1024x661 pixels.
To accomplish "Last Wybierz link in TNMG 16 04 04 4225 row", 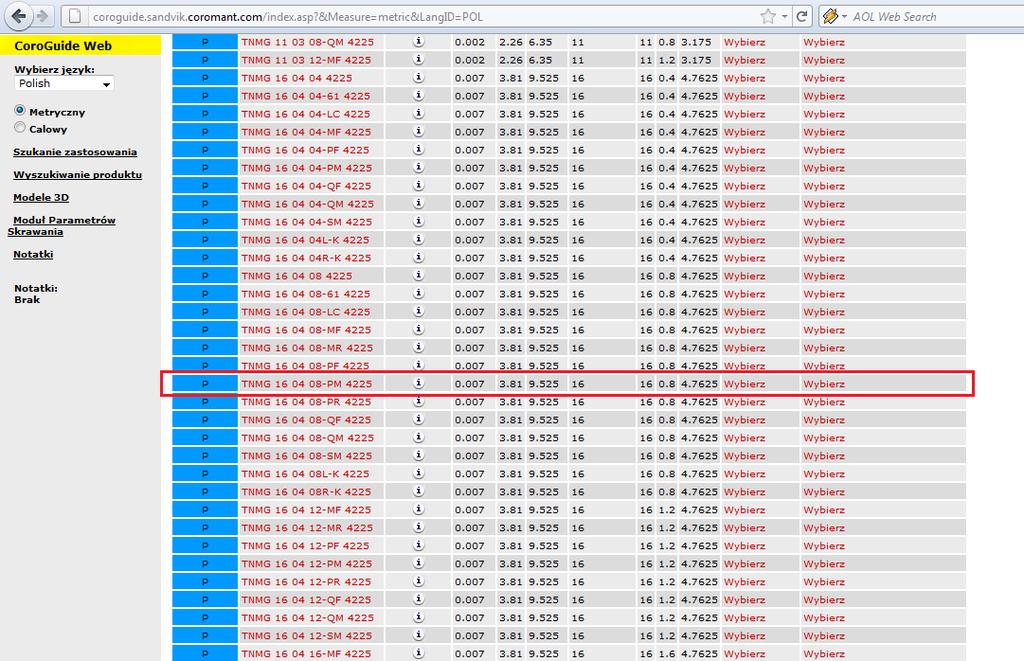I will coord(824,78).
